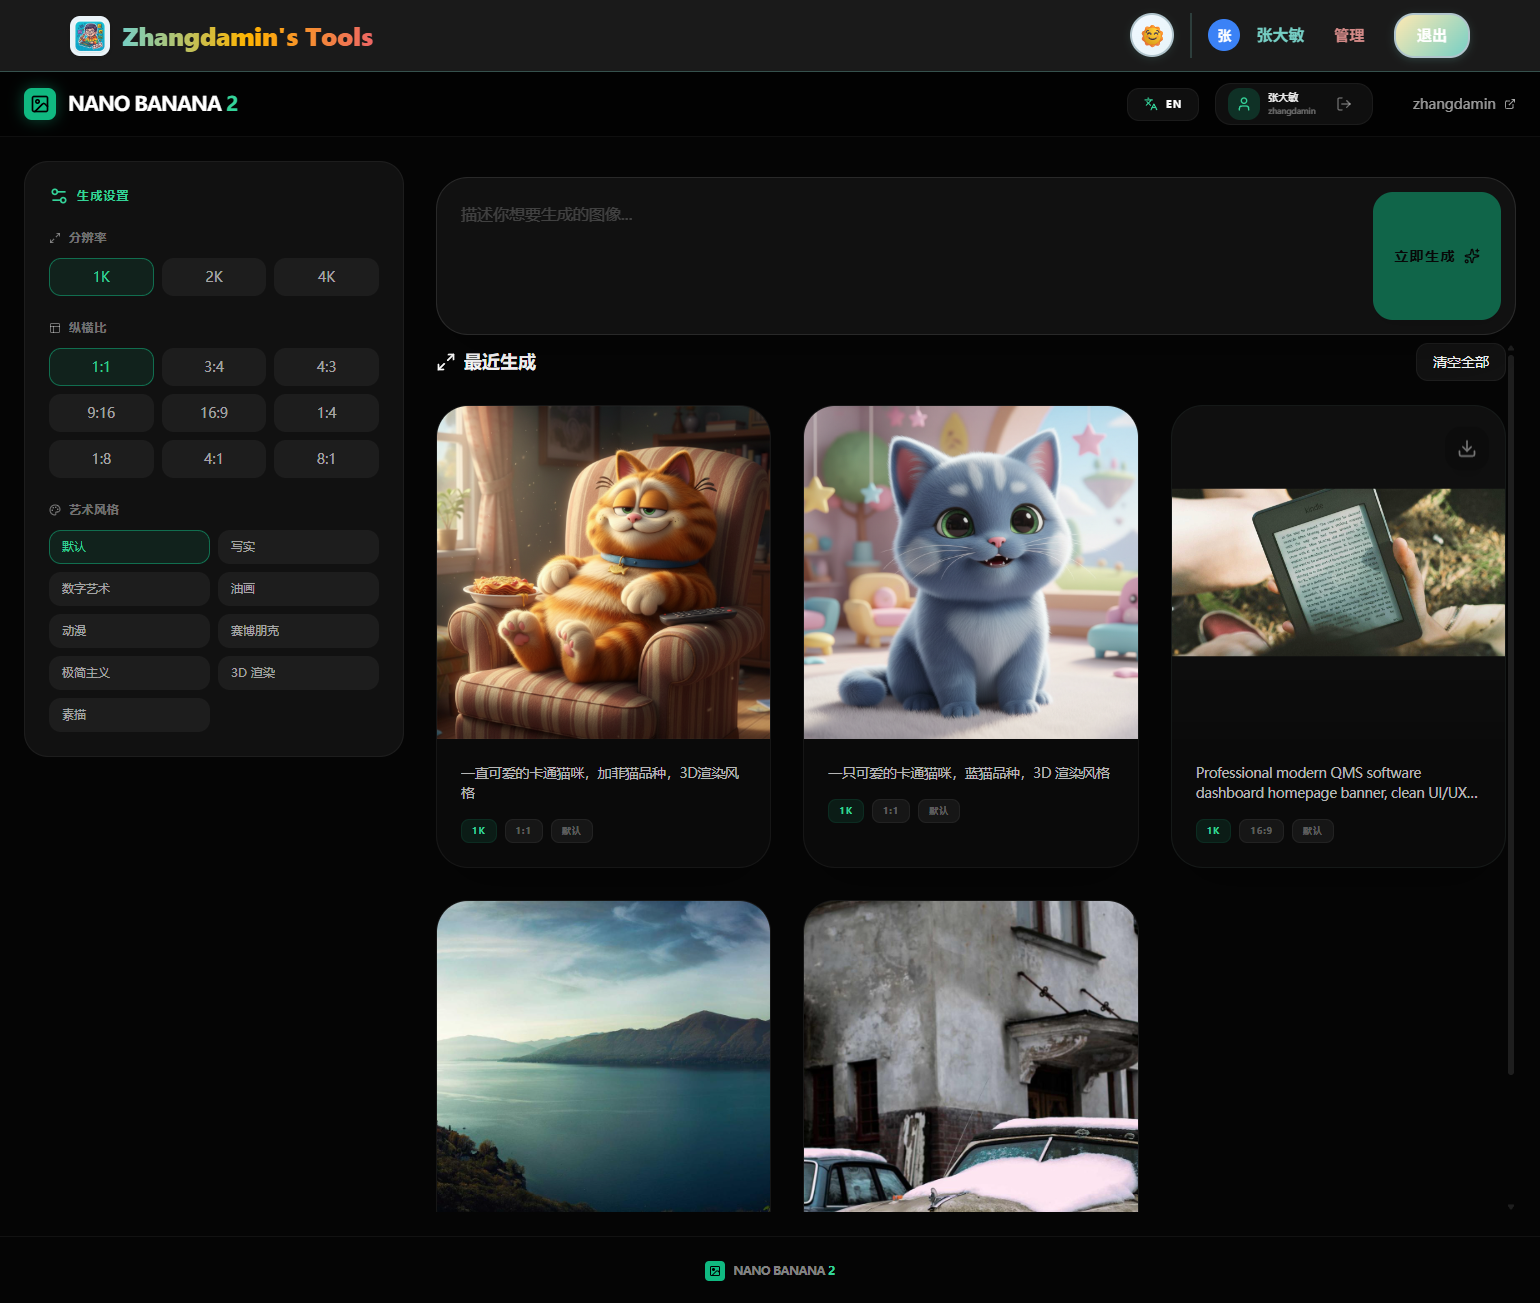1540x1303 pixels.
Task: Select the 默认 art style
Action: point(129,547)
